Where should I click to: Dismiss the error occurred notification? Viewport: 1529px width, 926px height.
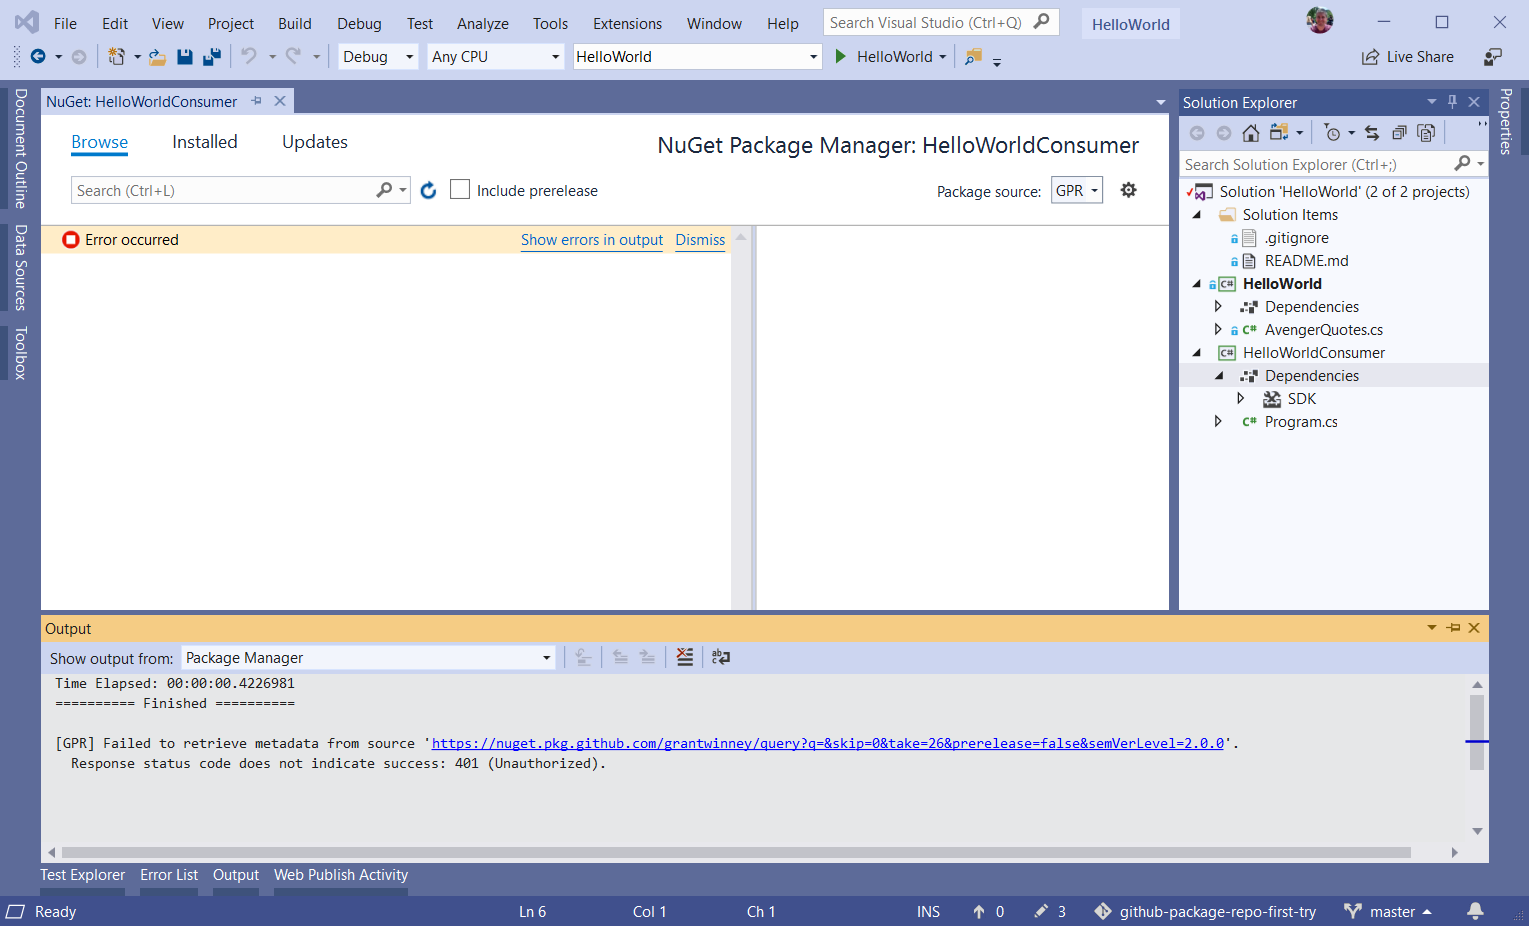tap(700, 240)
